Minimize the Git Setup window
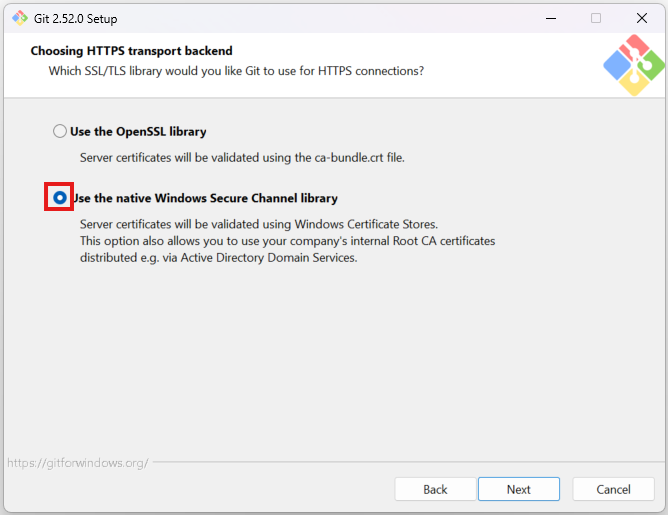 click(550, 18)
